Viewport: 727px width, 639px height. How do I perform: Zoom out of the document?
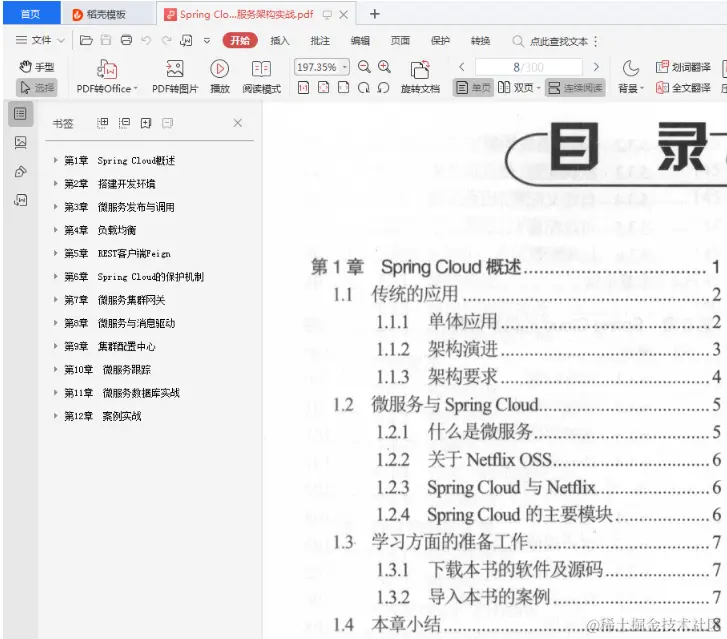click(x=364, y=67)
